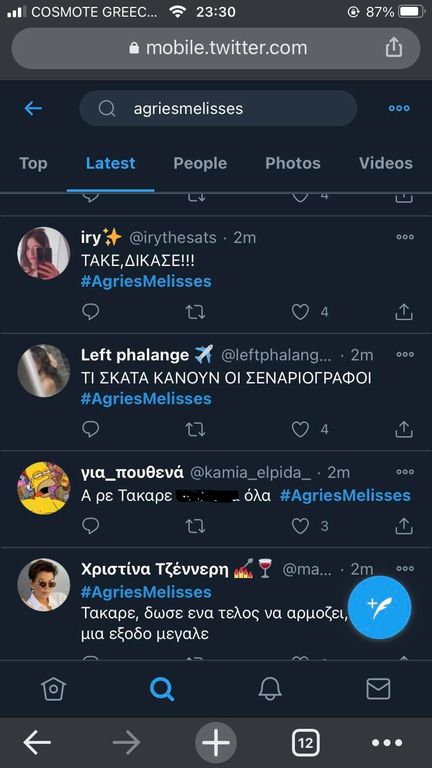Open browser share button in address bar

(x=394, y=48)
